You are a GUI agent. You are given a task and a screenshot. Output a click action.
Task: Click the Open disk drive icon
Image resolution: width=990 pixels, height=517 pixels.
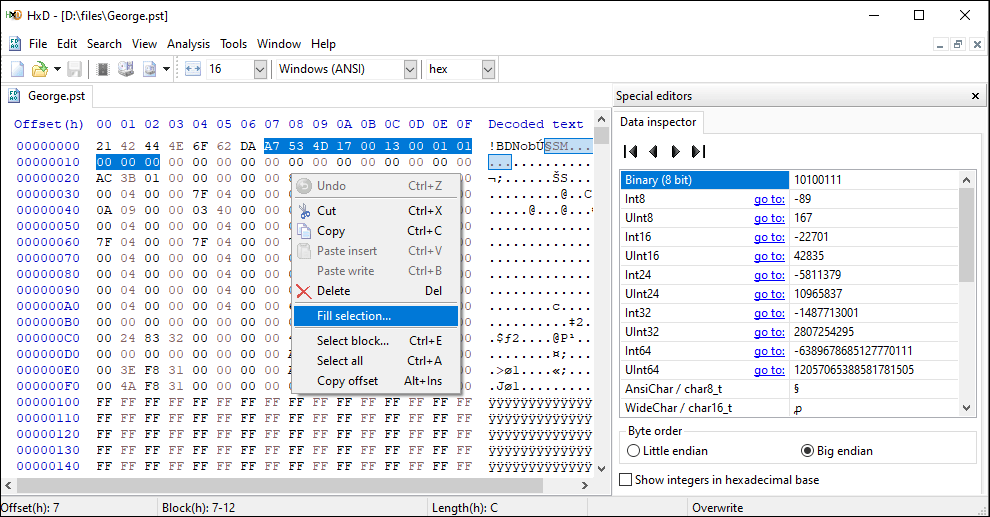(126, 69)
